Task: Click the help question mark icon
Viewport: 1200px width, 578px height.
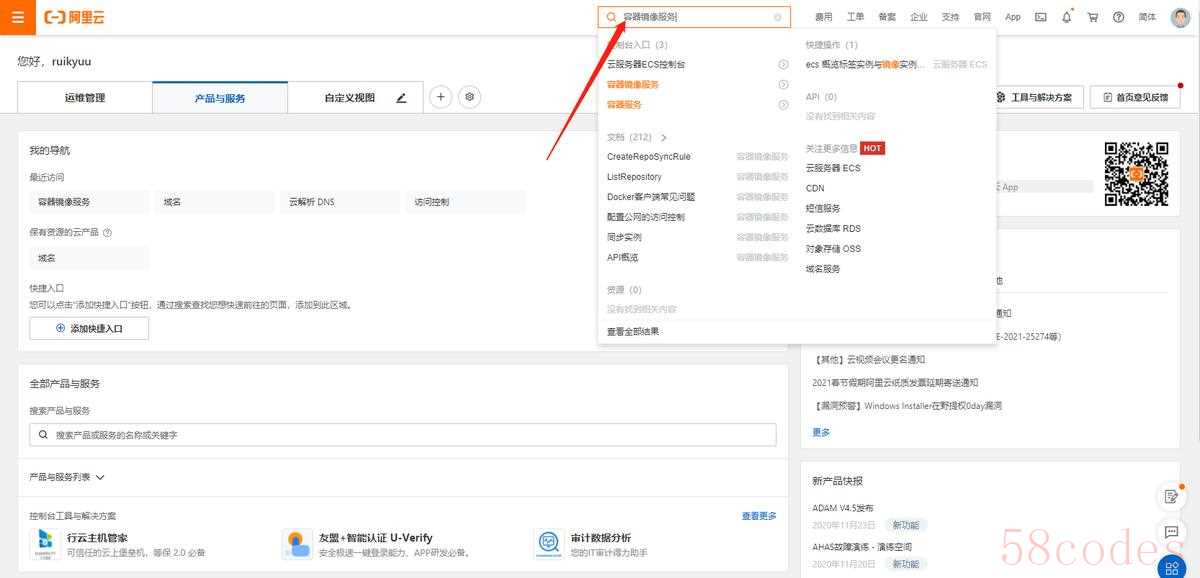Action: click(x=1118, y=17)
